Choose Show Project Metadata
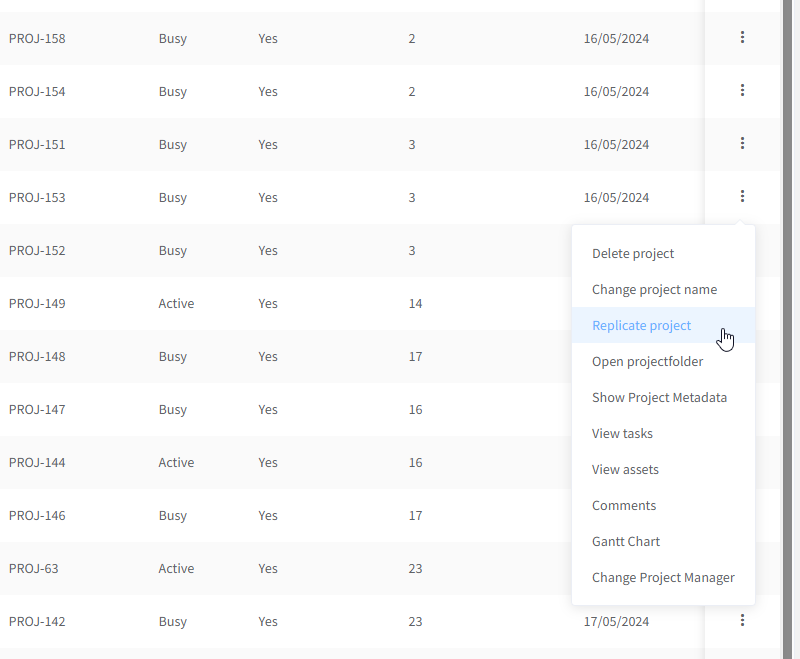800x659 pixels. tap(659, 398)
